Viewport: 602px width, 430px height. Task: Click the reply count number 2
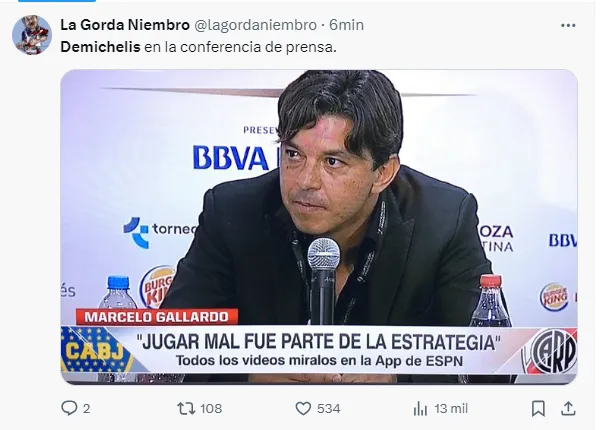(86, 408)
